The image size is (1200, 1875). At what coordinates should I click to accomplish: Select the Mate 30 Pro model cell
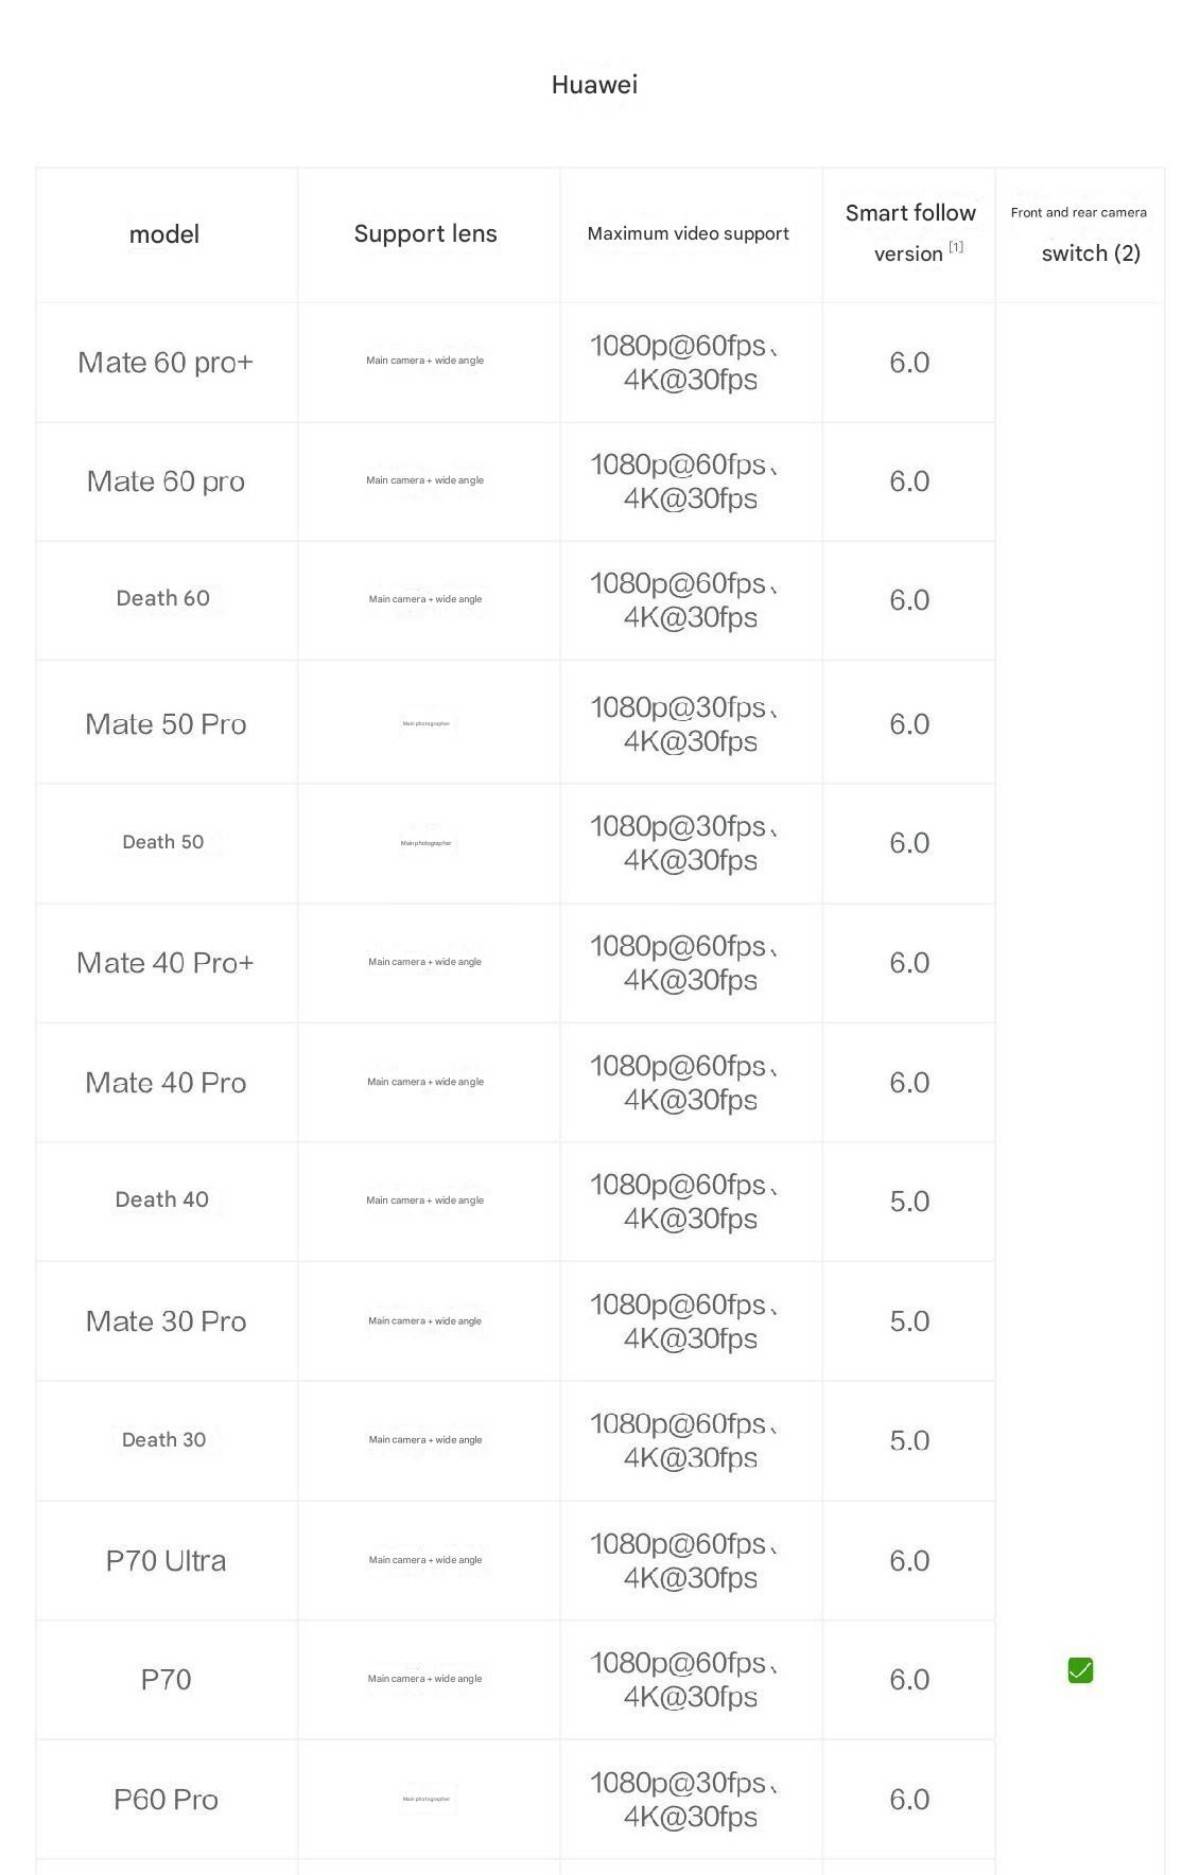pos(166,1321)
